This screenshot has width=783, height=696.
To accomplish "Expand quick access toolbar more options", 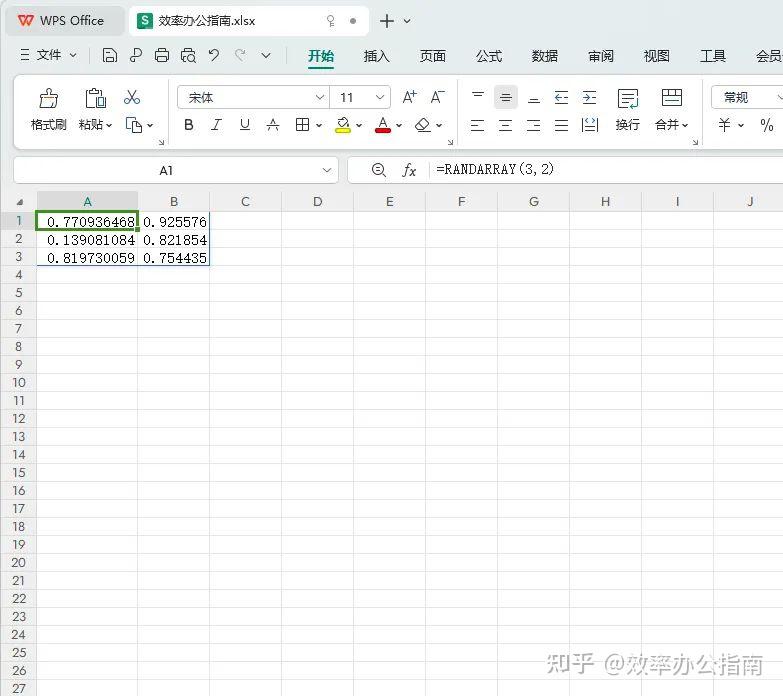I will tap(266, 55).
